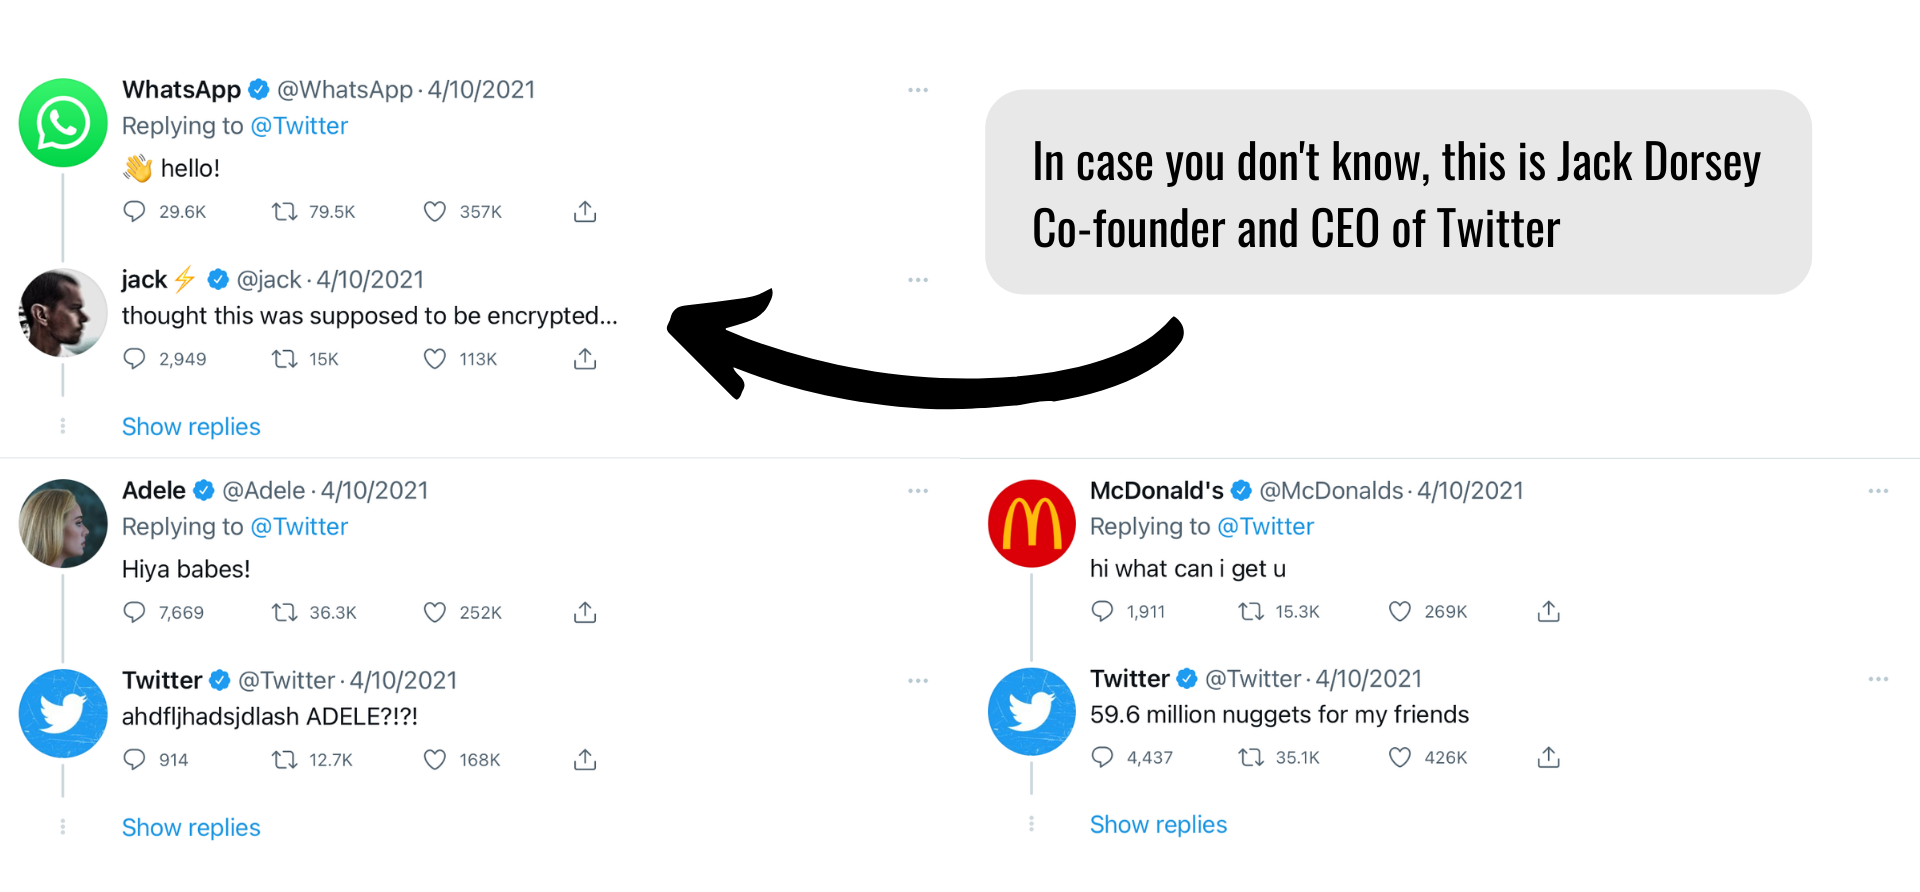Like Adele's Hiya babes tweet
This screenshot has height=892, width=1920.
pos(434,612)
